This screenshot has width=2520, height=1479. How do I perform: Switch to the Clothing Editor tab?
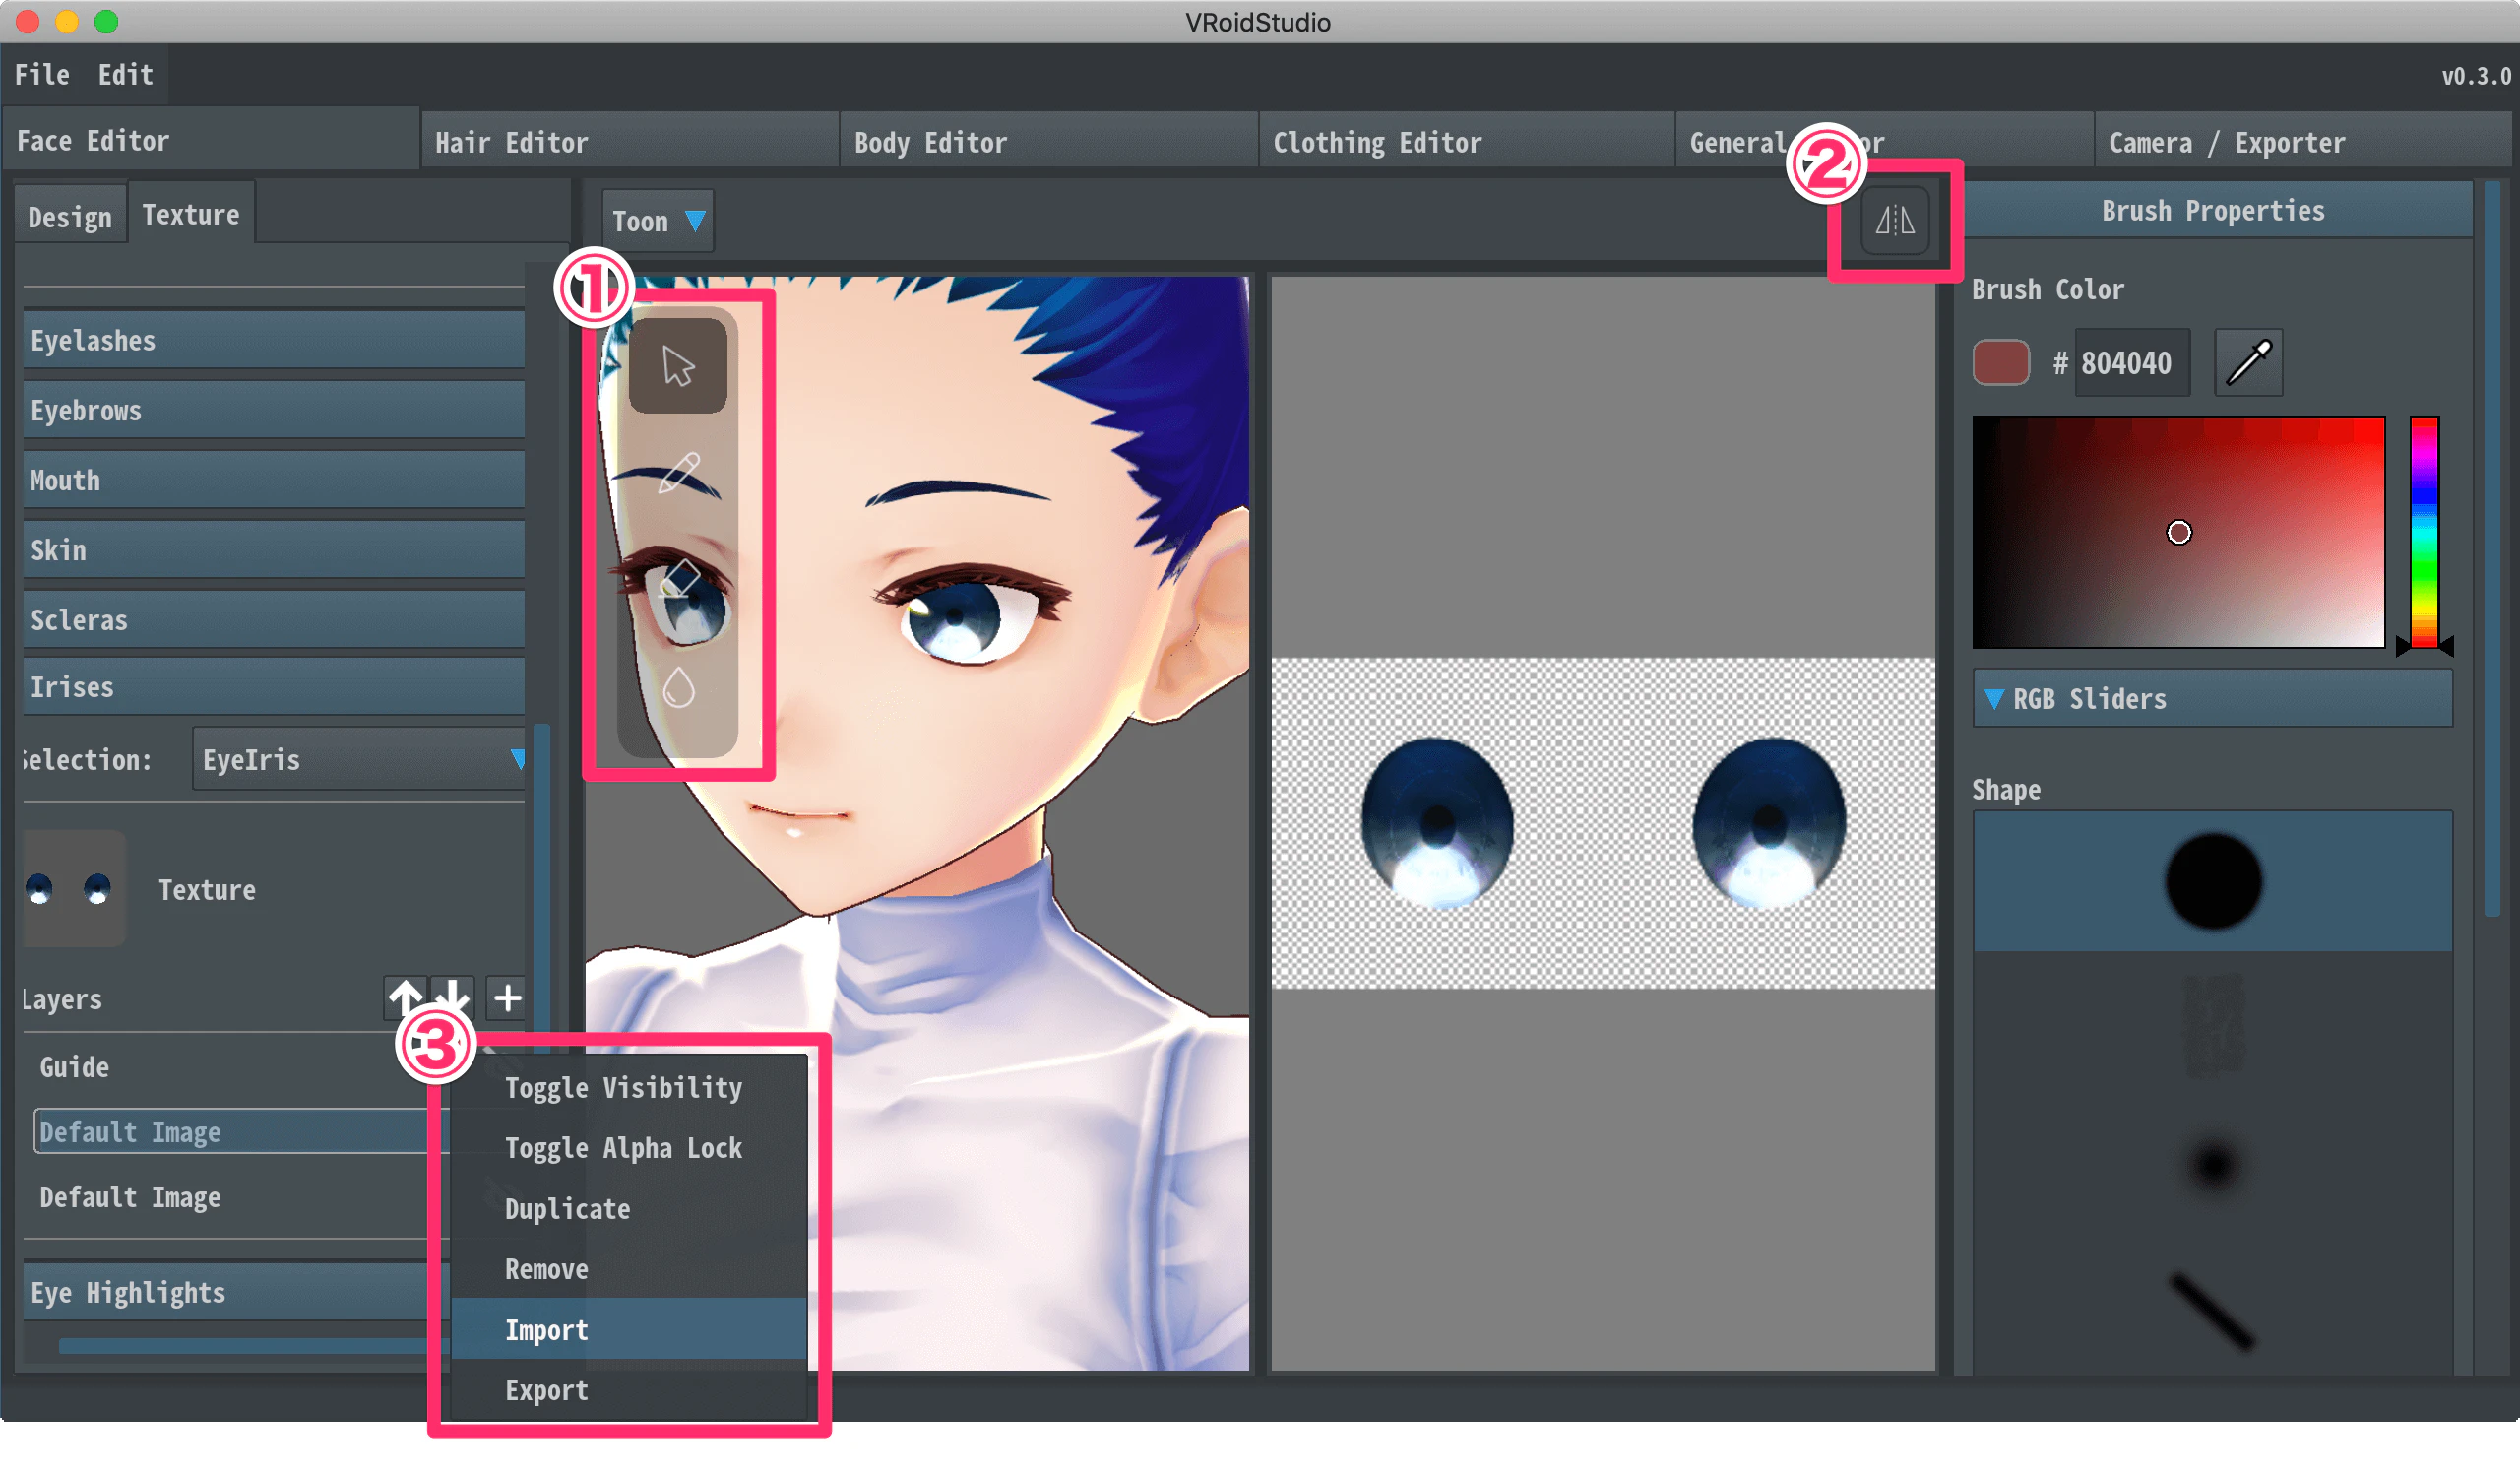click(x=1467, y=142)
